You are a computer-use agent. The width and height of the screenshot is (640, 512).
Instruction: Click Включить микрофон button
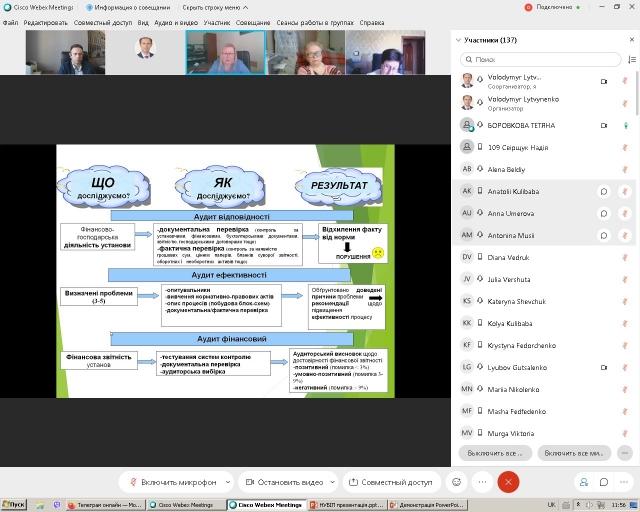point(173,482)
